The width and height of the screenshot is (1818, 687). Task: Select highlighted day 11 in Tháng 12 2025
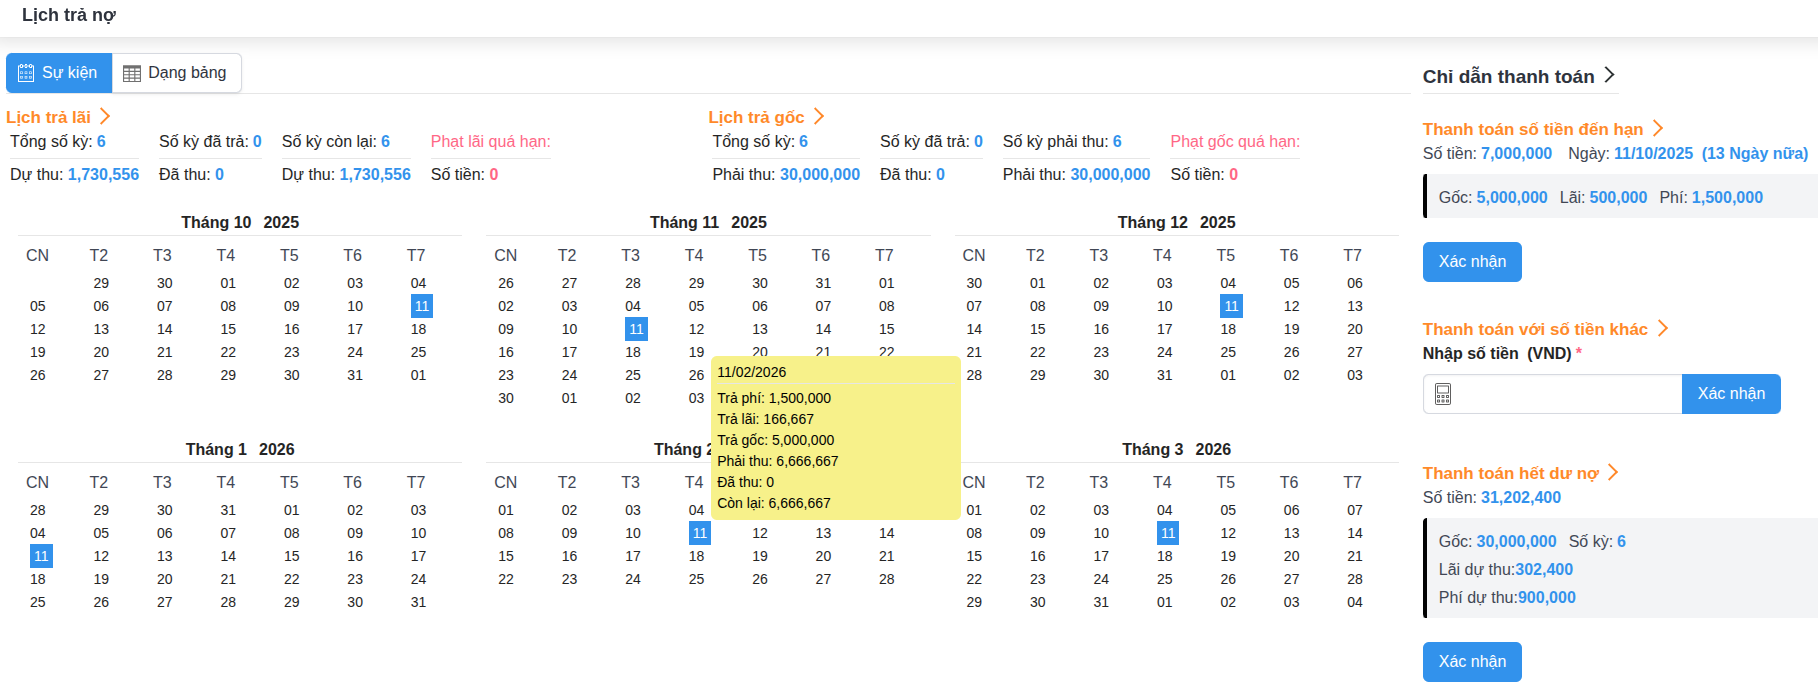click(1230, 306)
